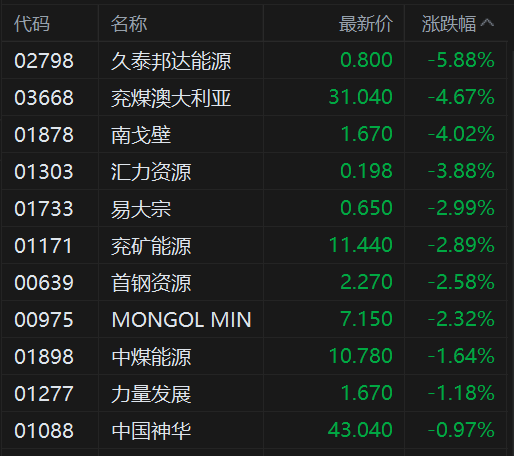The width and height of the screenshot is (514, 456).
Task: Open the MONGOL MIN stock
Action: tap(181, 320)
